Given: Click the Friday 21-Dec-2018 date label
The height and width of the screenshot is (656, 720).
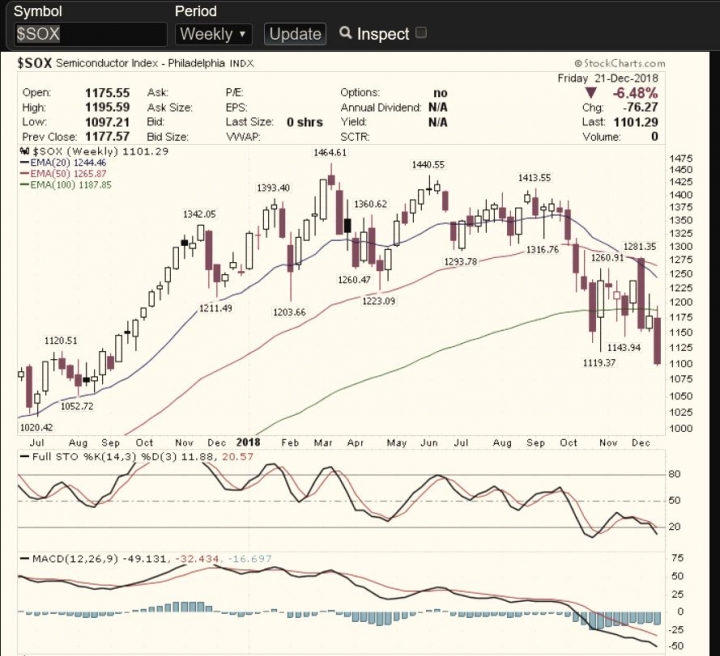Looking at the screenshot, I should (x=608, y=78).
